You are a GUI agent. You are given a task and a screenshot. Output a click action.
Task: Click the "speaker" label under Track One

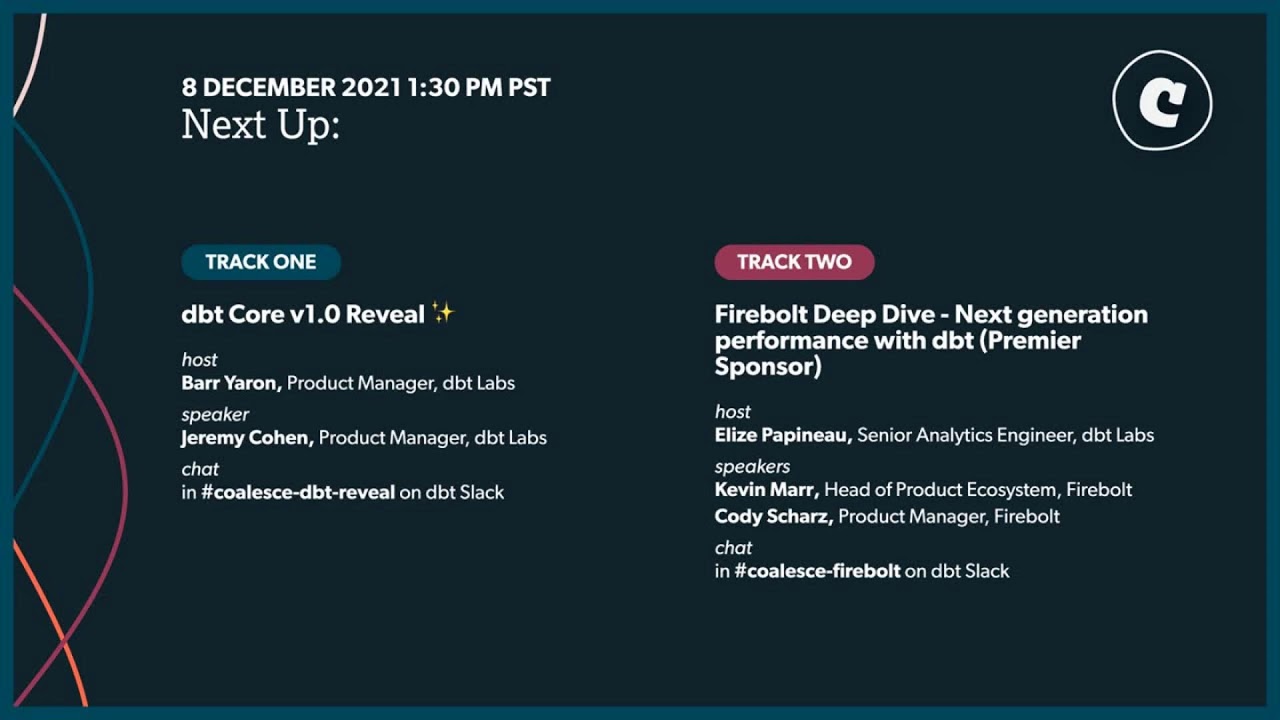tap(215, 414)
